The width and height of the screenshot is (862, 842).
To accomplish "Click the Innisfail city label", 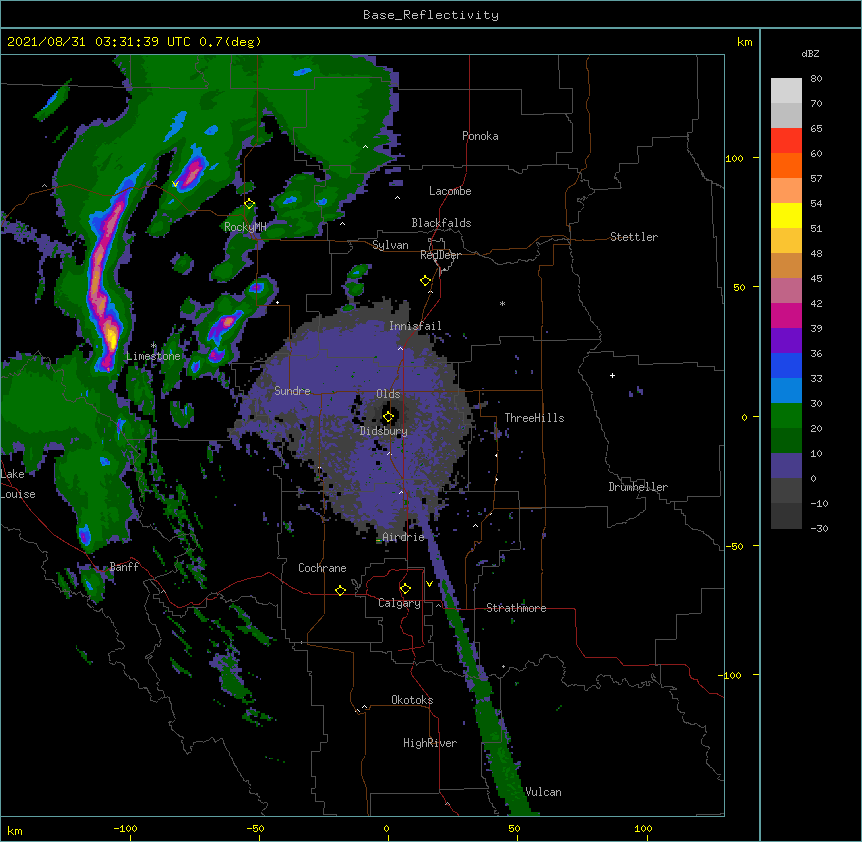I will pos(415,326).
